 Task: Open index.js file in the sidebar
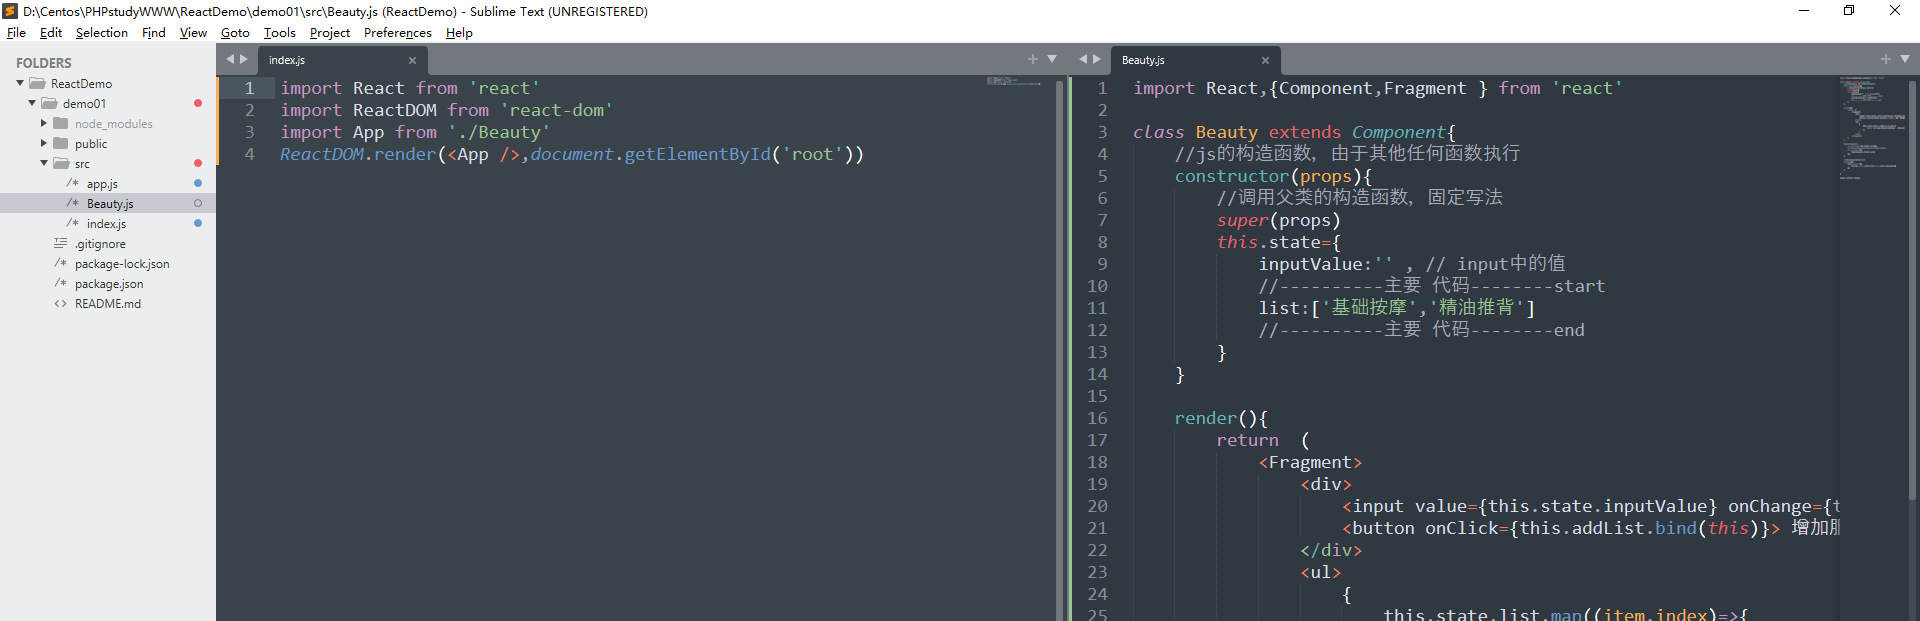106,224
